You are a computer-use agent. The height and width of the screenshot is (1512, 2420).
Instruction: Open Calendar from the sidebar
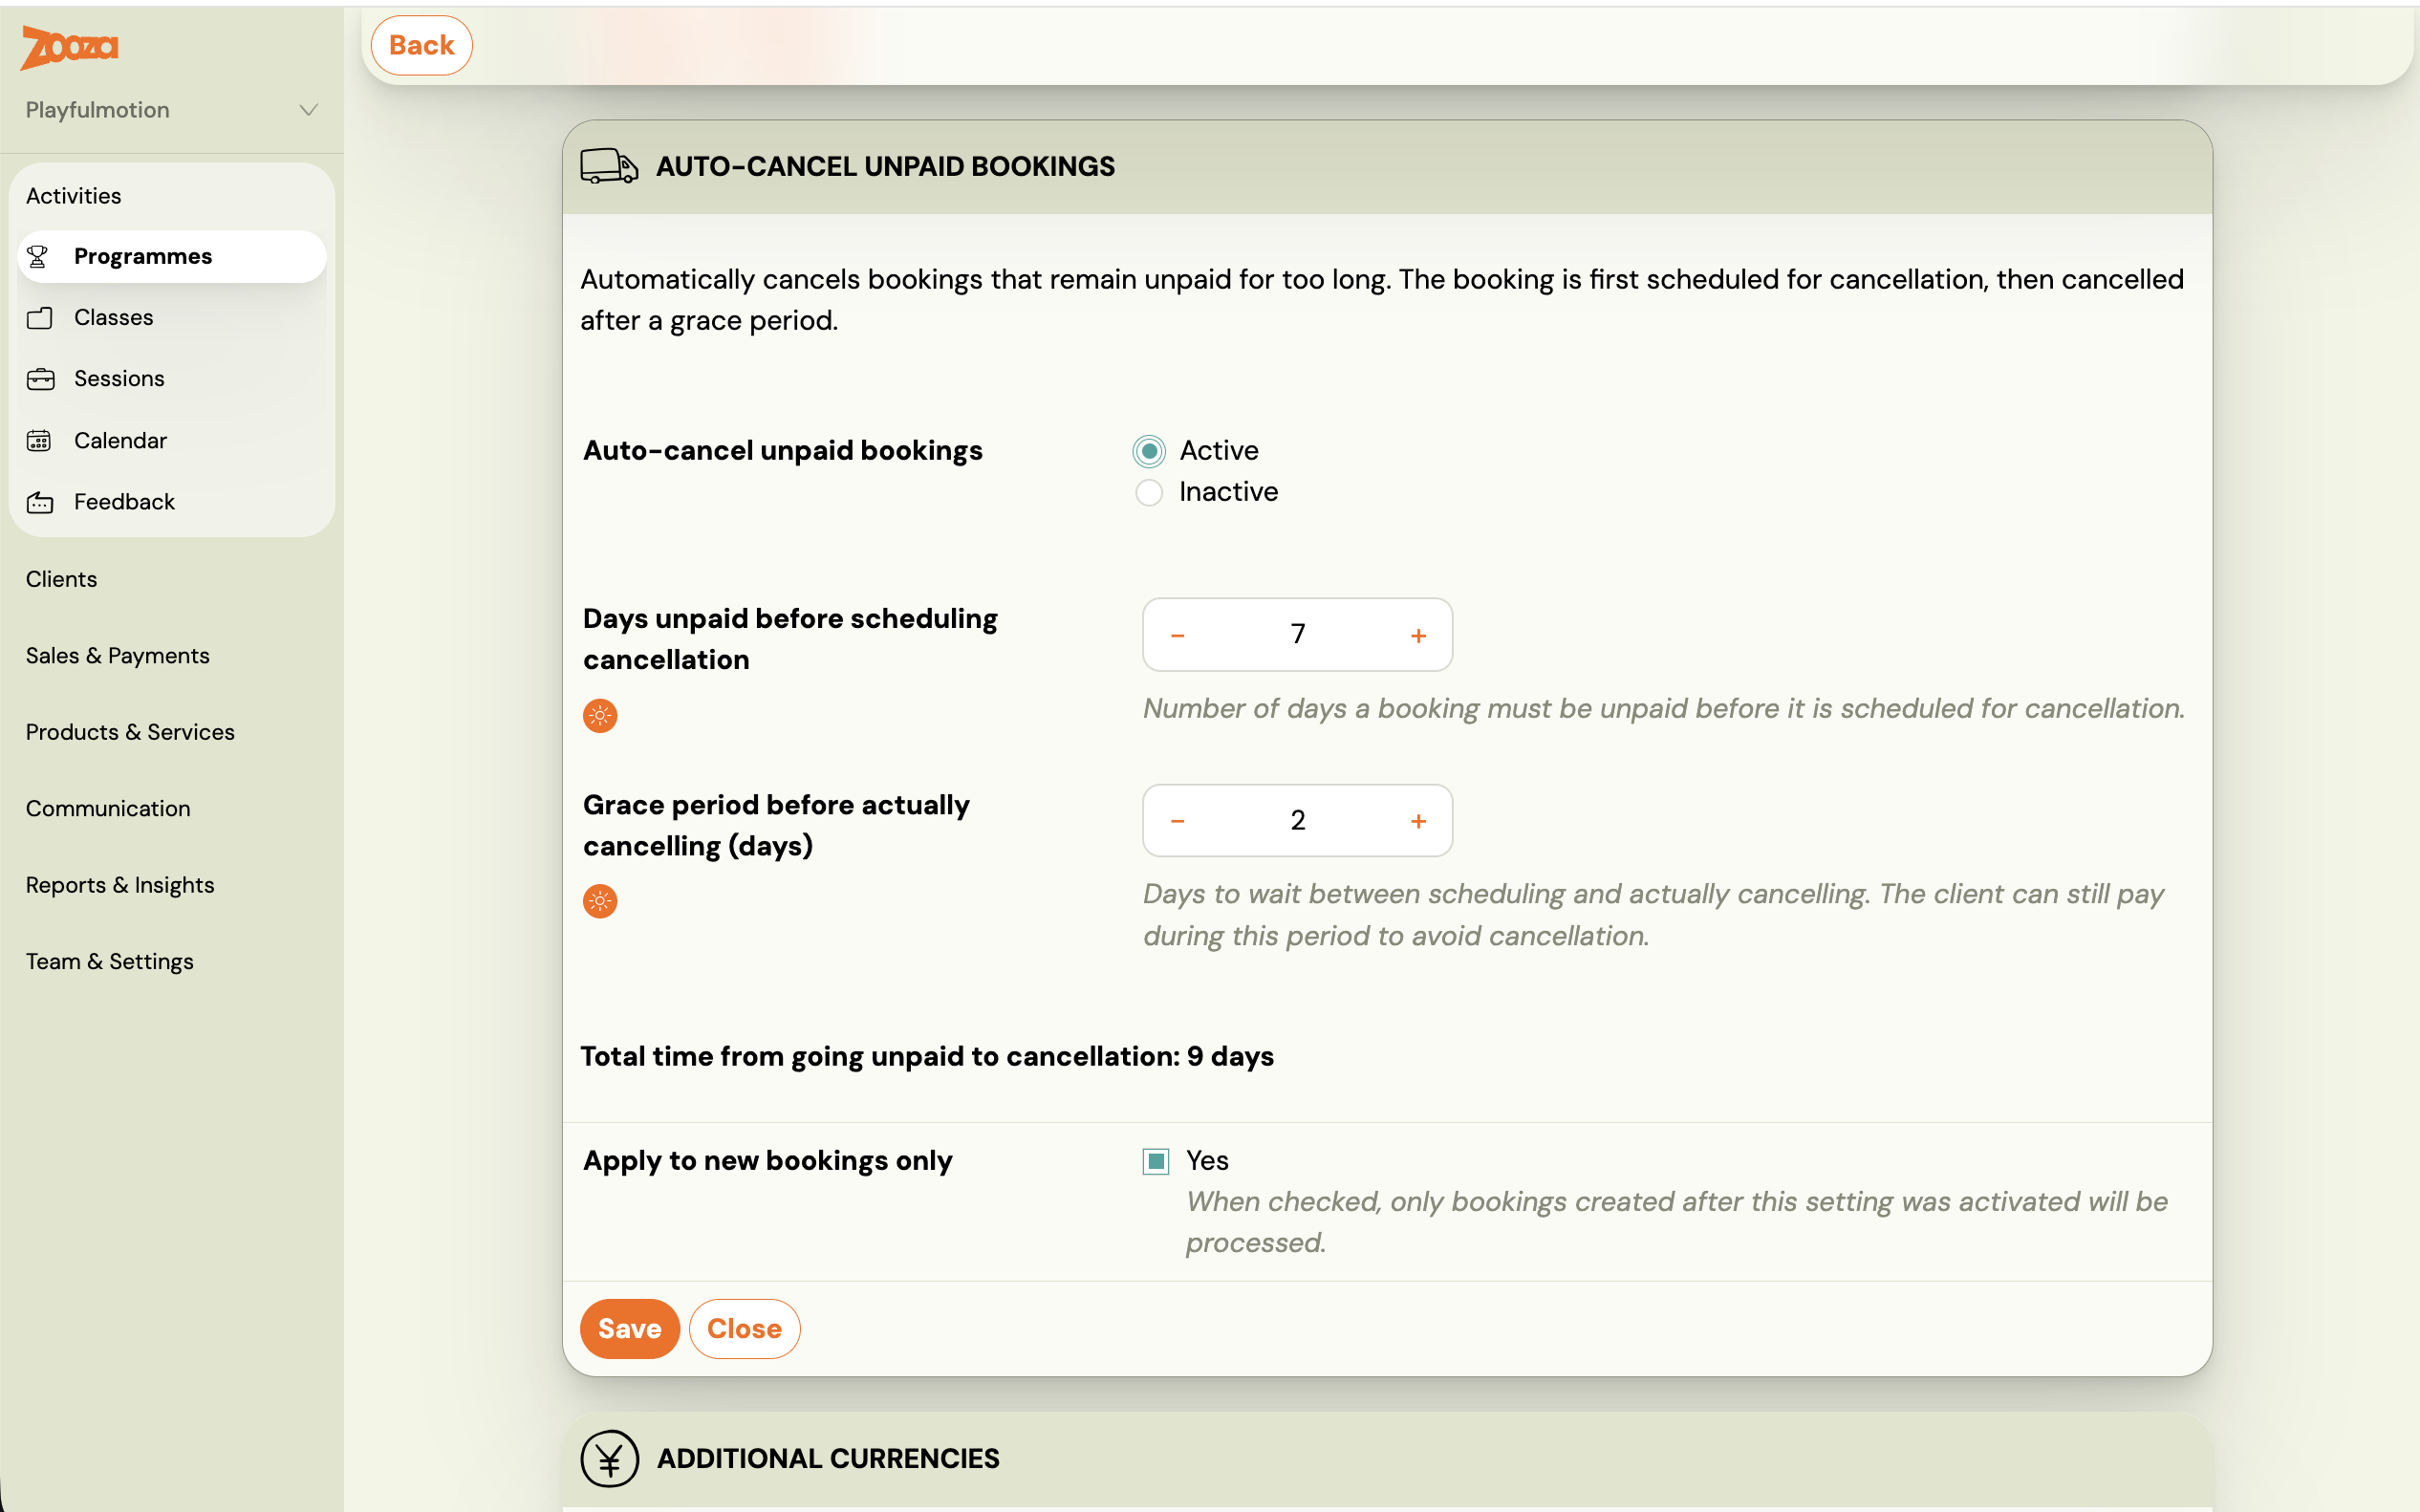[x=172, y=441]
